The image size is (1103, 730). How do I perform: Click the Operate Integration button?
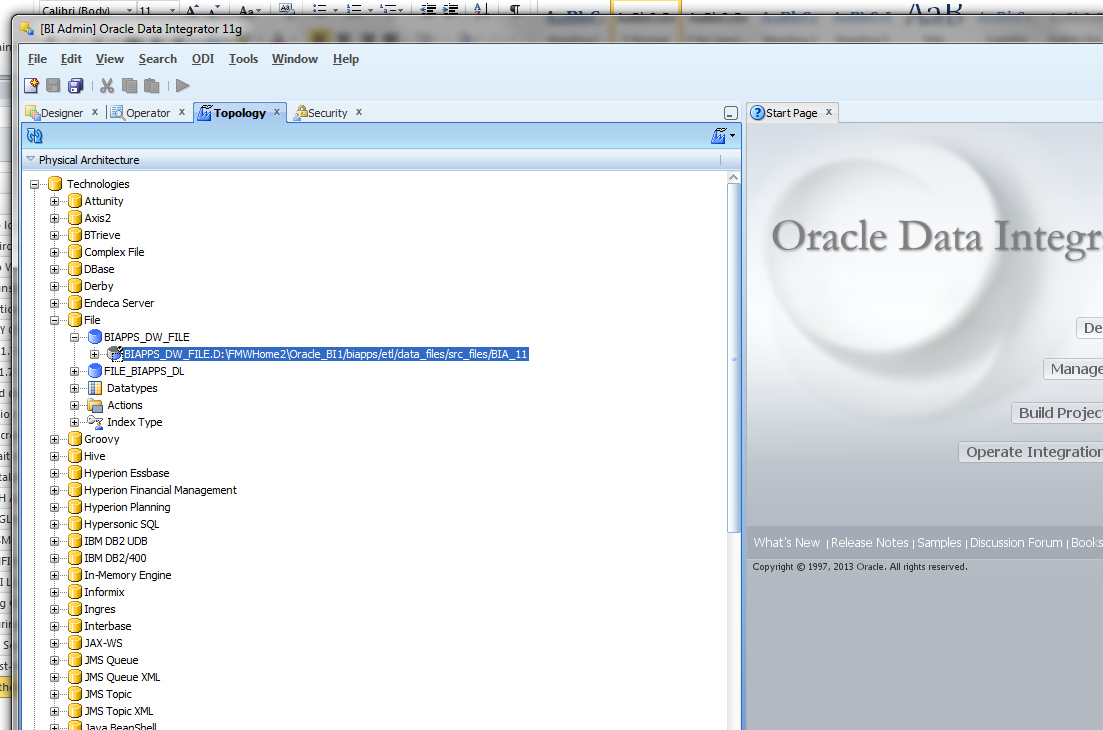pyautogui.click(x=1031, y=452)
